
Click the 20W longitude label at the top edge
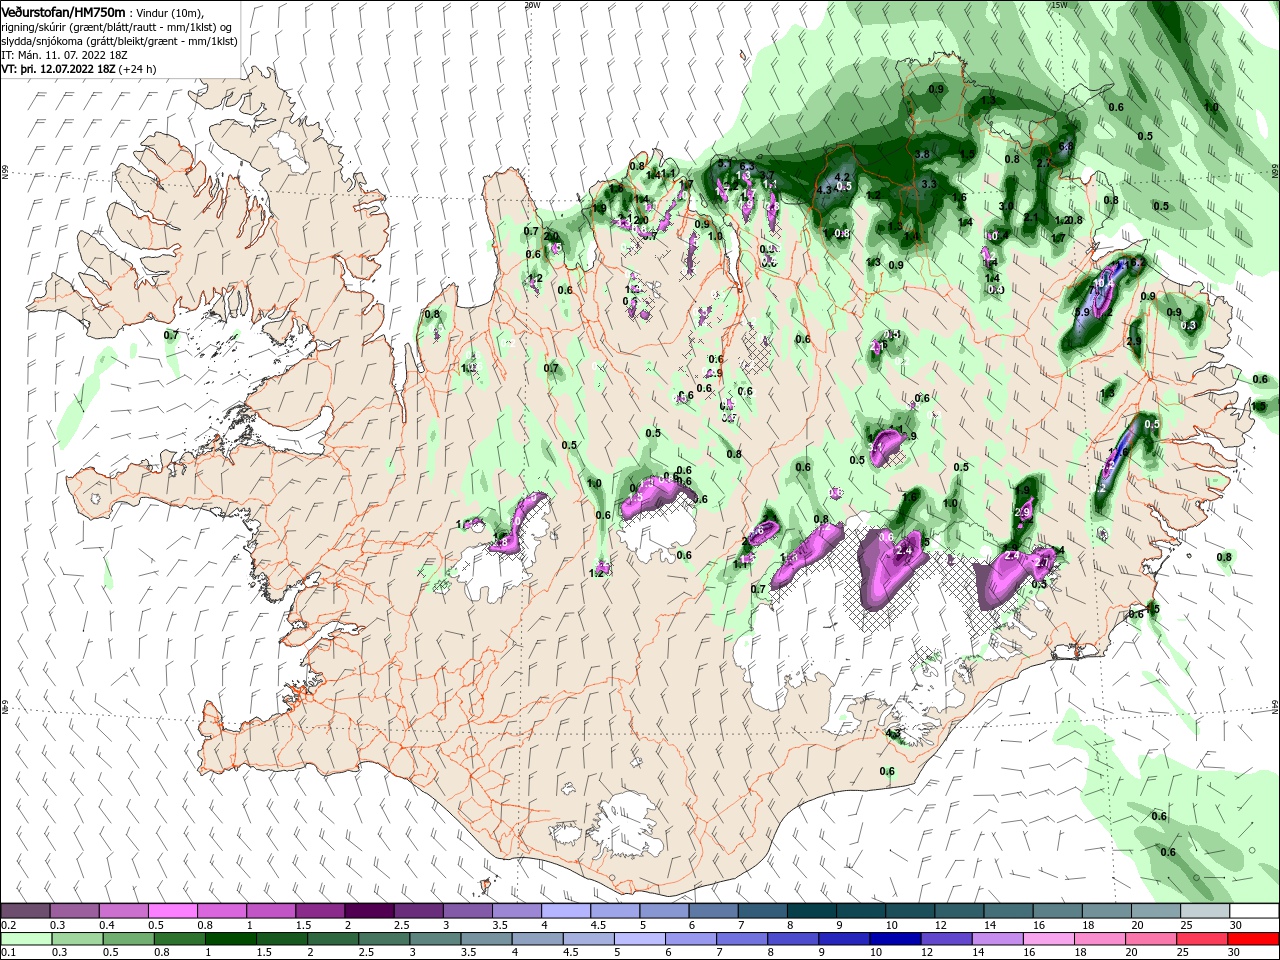(x=532, y=4)
